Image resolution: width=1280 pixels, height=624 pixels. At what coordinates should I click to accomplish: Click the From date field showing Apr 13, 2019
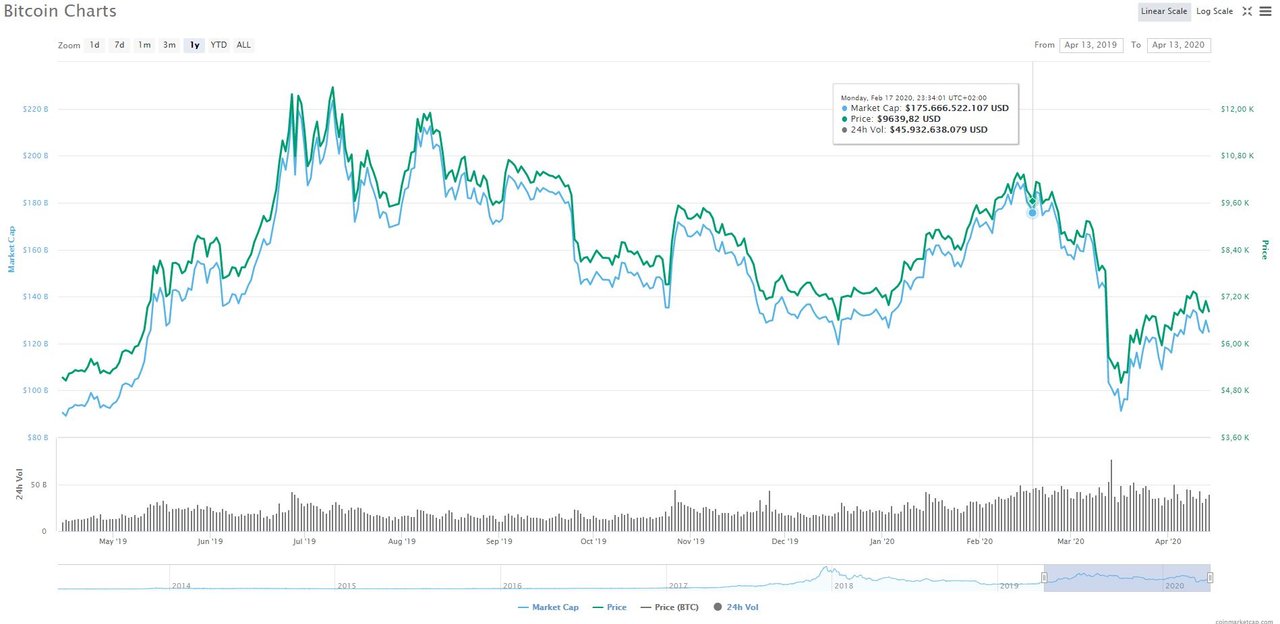(x=1090, y=45)
